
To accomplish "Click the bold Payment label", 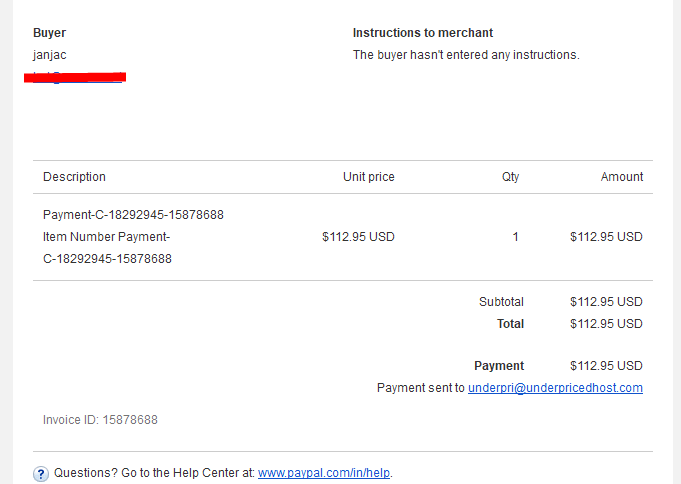I will point(499,366).
